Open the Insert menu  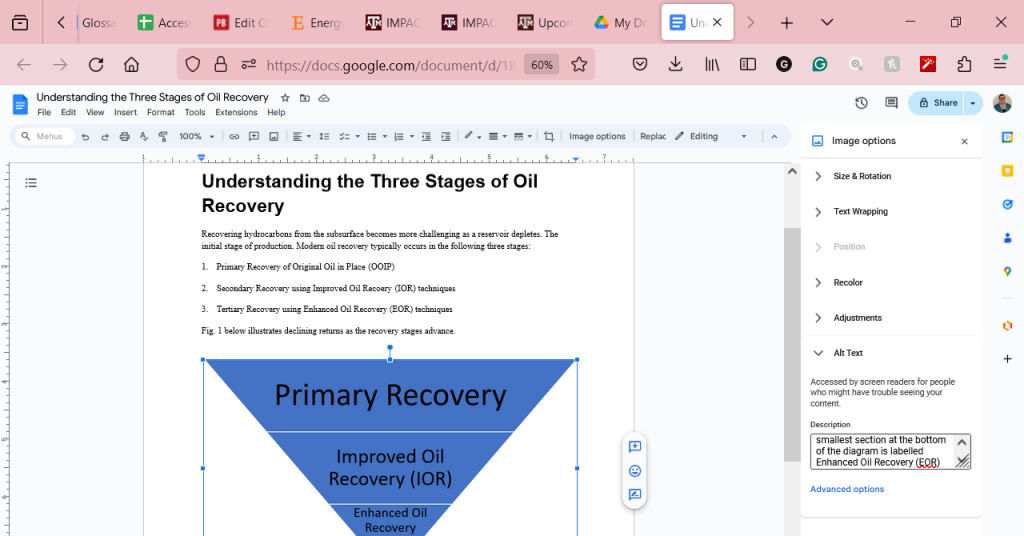(x=125, y=112)
